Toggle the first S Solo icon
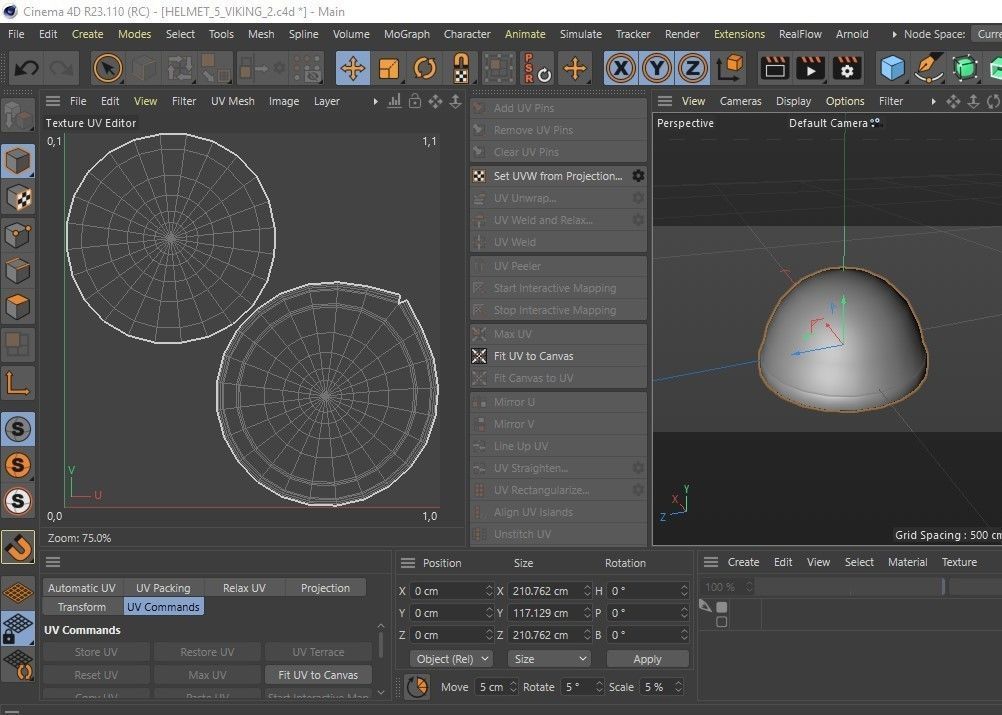This screenshot has height=715, width=1002. [17, 429]
